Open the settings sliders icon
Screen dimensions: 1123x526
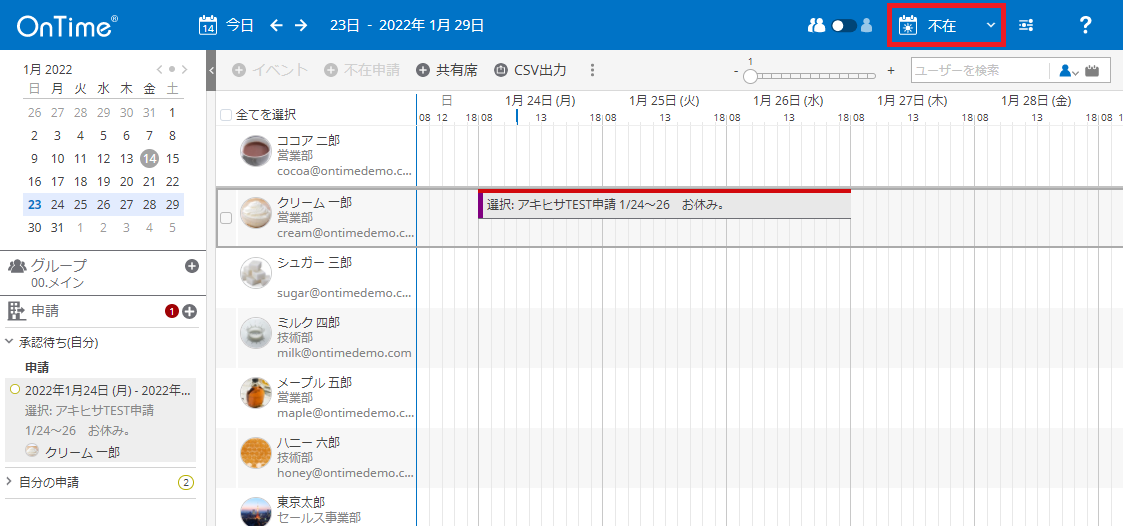click(1026, 26)
